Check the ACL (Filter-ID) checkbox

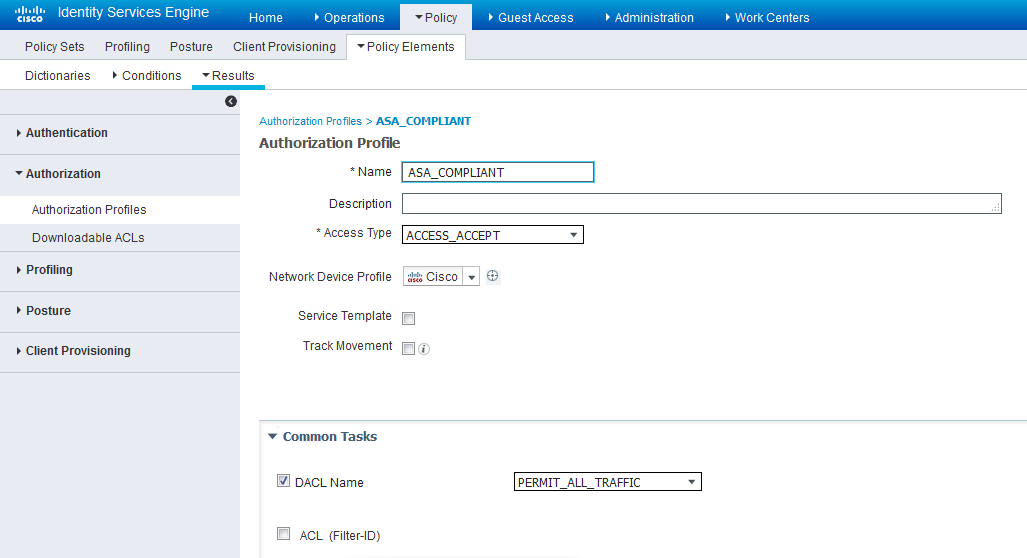[283, 534]
